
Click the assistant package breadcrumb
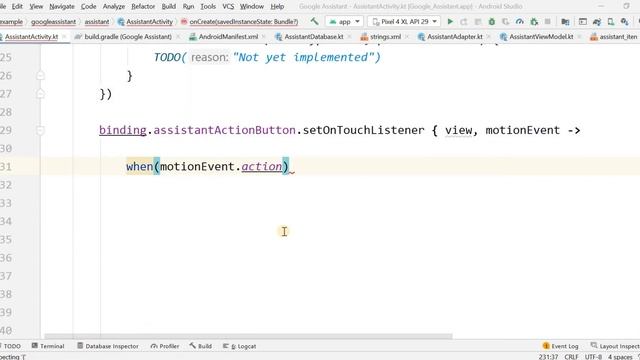pos(97,22)
